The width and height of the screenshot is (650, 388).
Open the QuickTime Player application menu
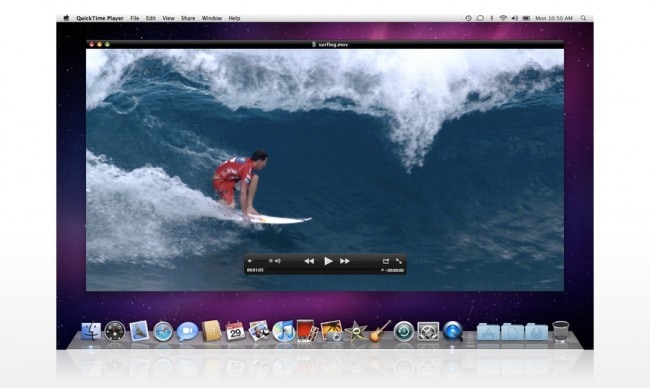coord(100,18)
